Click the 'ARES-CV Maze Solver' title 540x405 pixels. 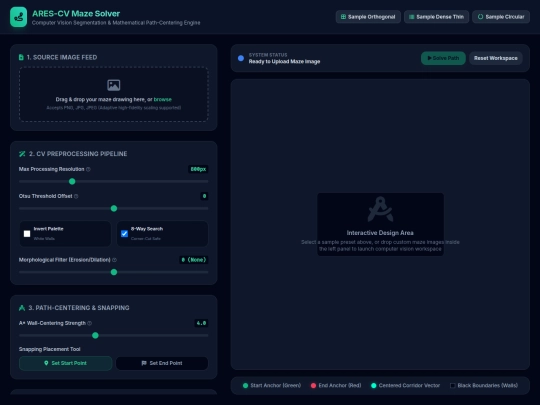76,13
